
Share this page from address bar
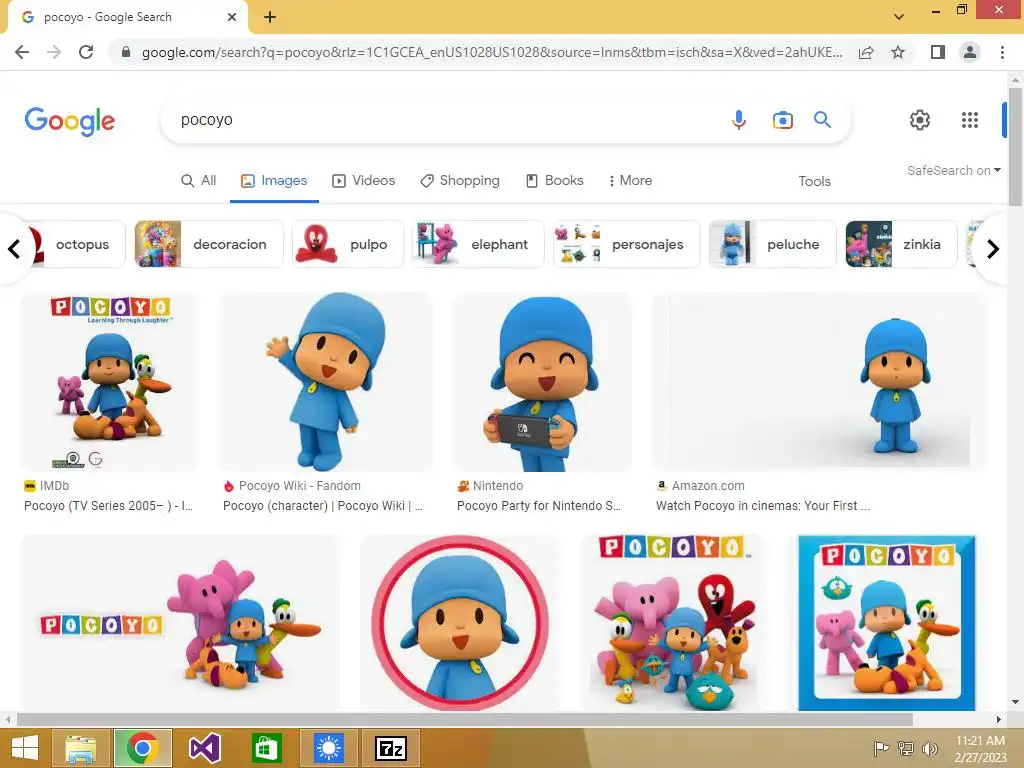click(866, 52)
